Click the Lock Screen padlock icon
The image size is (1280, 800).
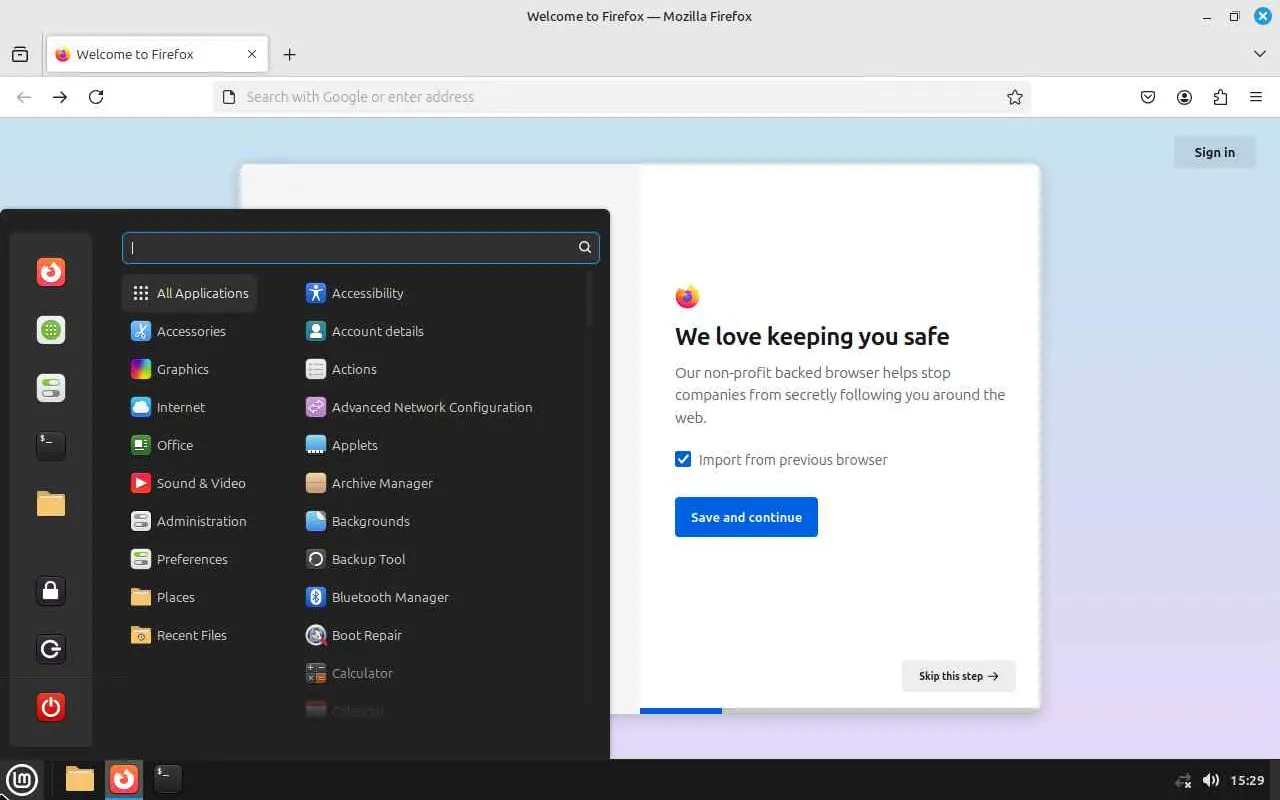click(51, 591)
